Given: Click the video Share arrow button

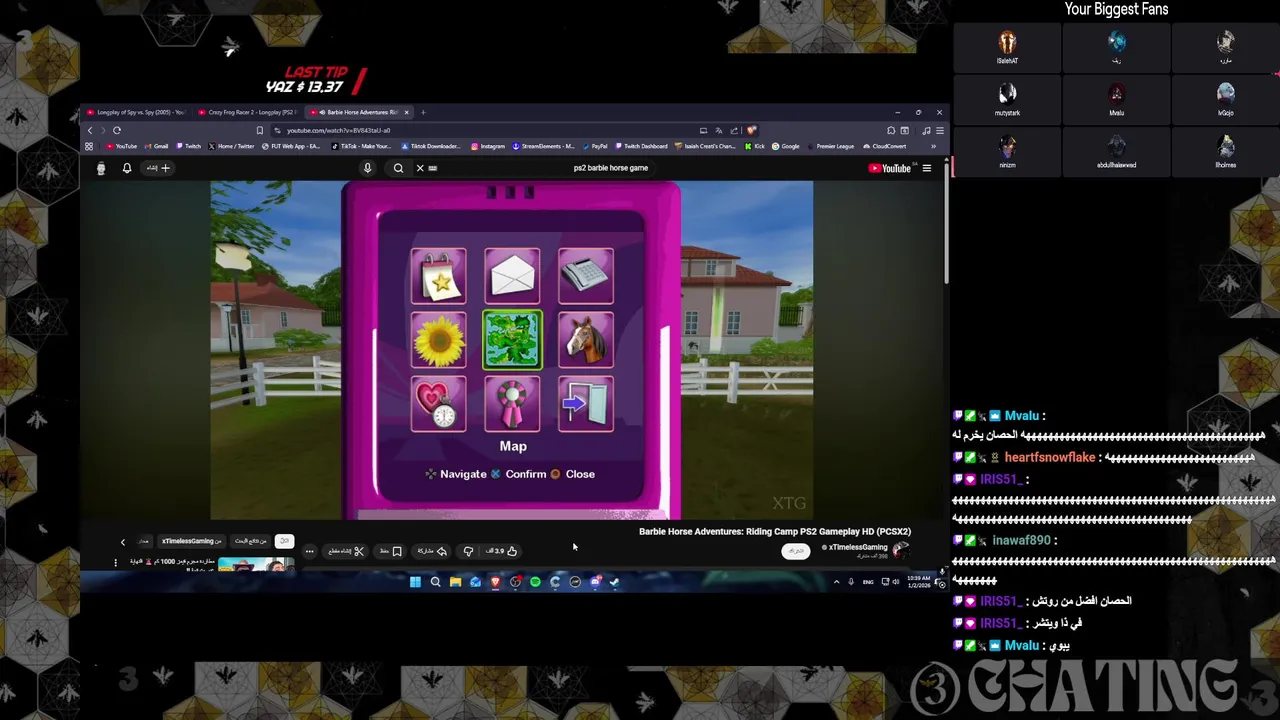Looking at the screenshot, I should coord(432,551).
